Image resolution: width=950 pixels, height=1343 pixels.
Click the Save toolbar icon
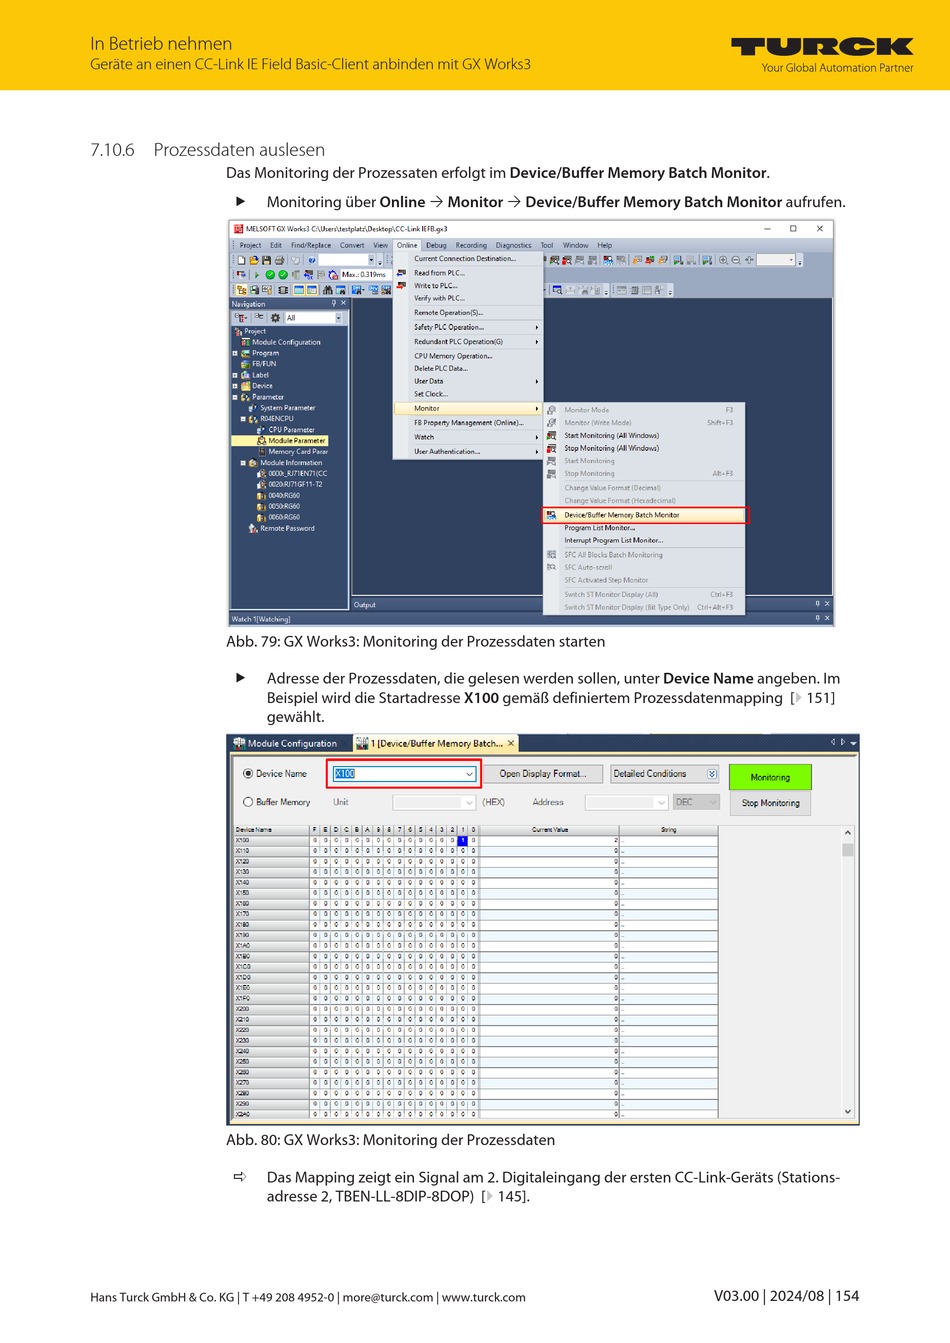[267, 260]
